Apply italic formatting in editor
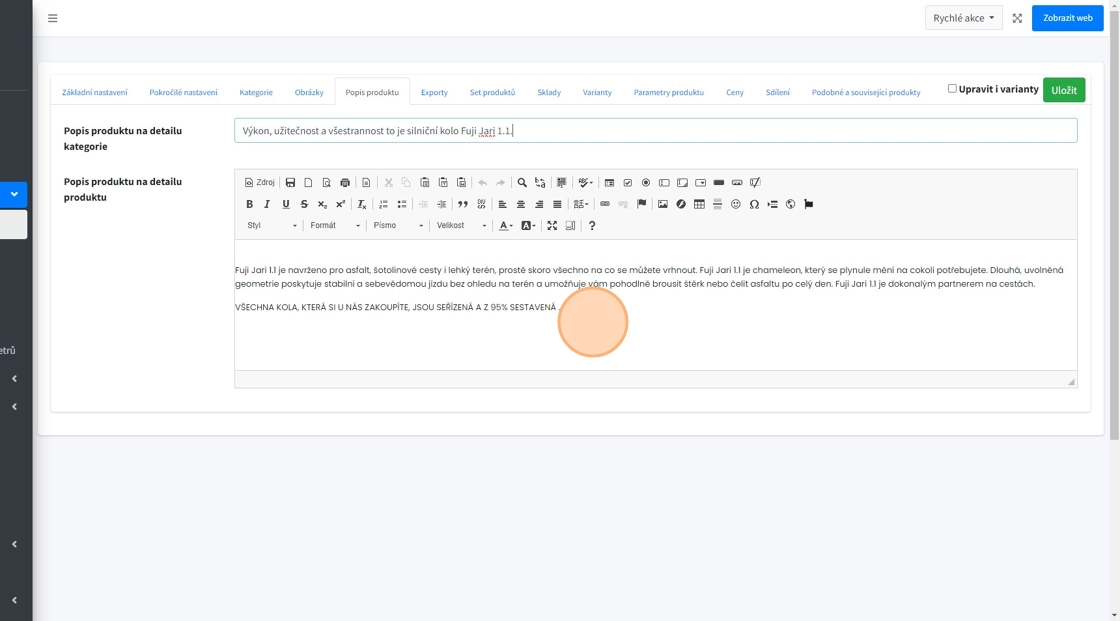Viewport: 1120px width, 621px height. point(267,204)
